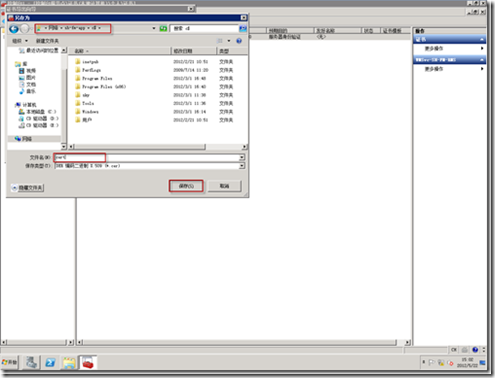Click the 预期目的 column header in the background window
The height and width of the screenshot is (378, 495).
pos(290,31)
